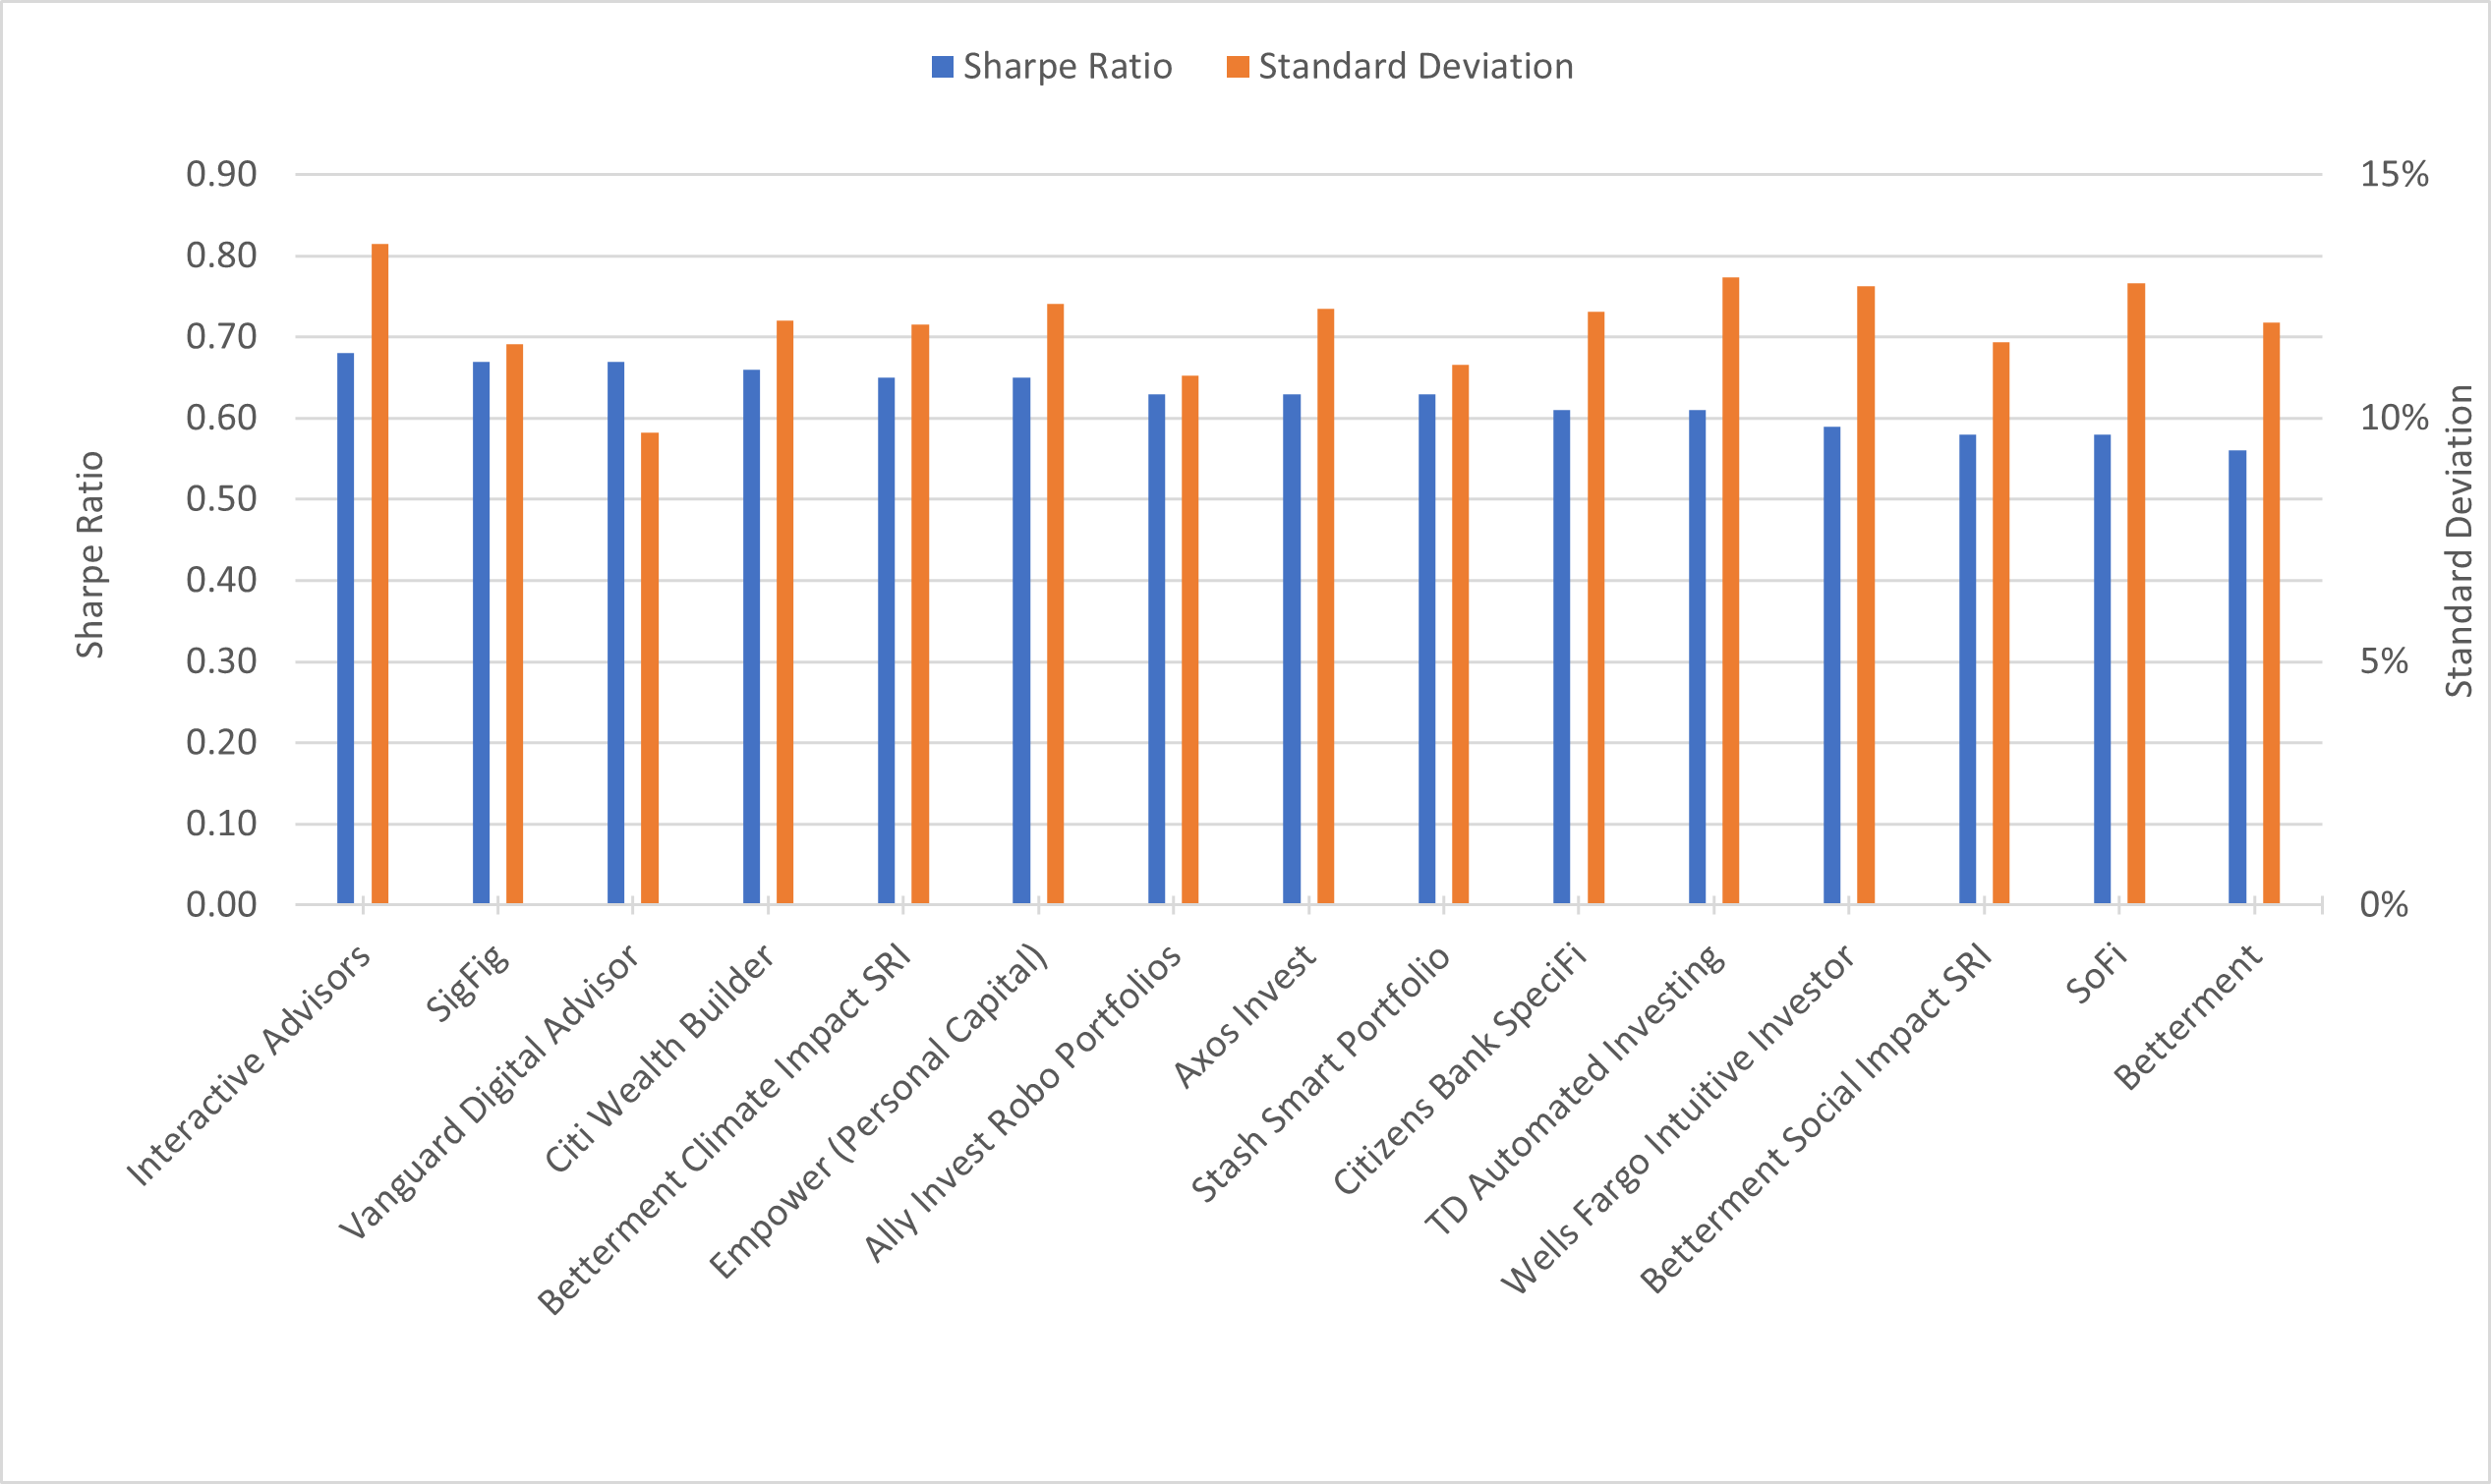
Task: Click TD Automated Investing orange bar
Action: (x=1731, y=590)
